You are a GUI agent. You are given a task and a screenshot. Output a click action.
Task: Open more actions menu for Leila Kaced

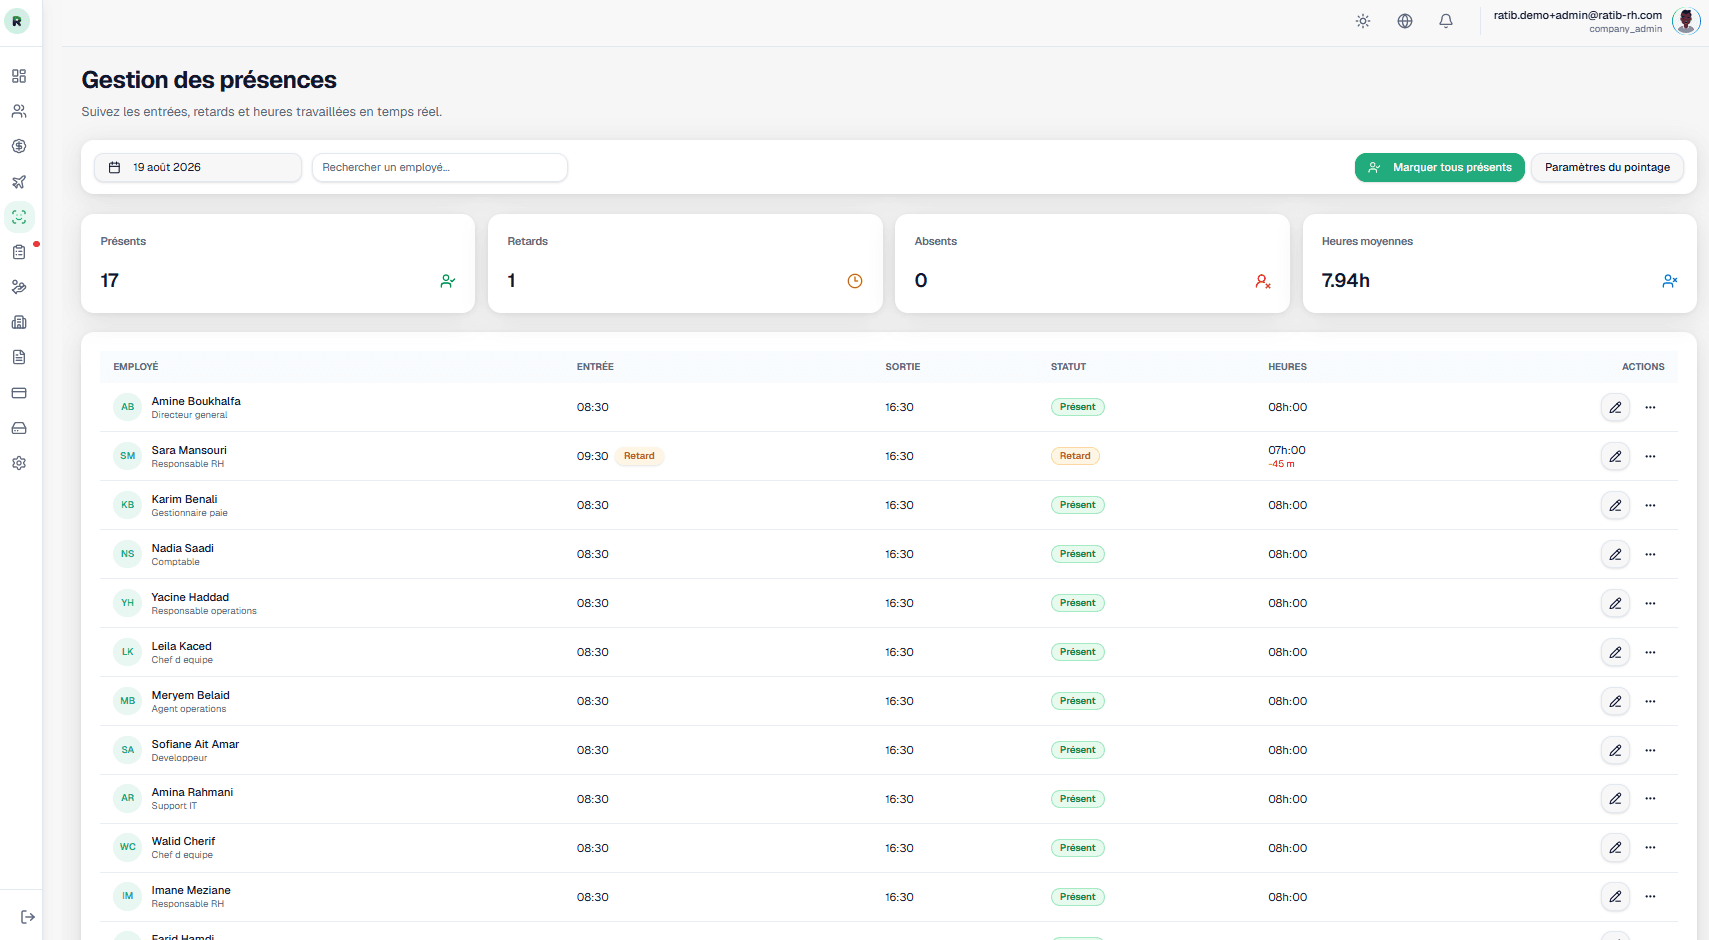[1650, 652]
